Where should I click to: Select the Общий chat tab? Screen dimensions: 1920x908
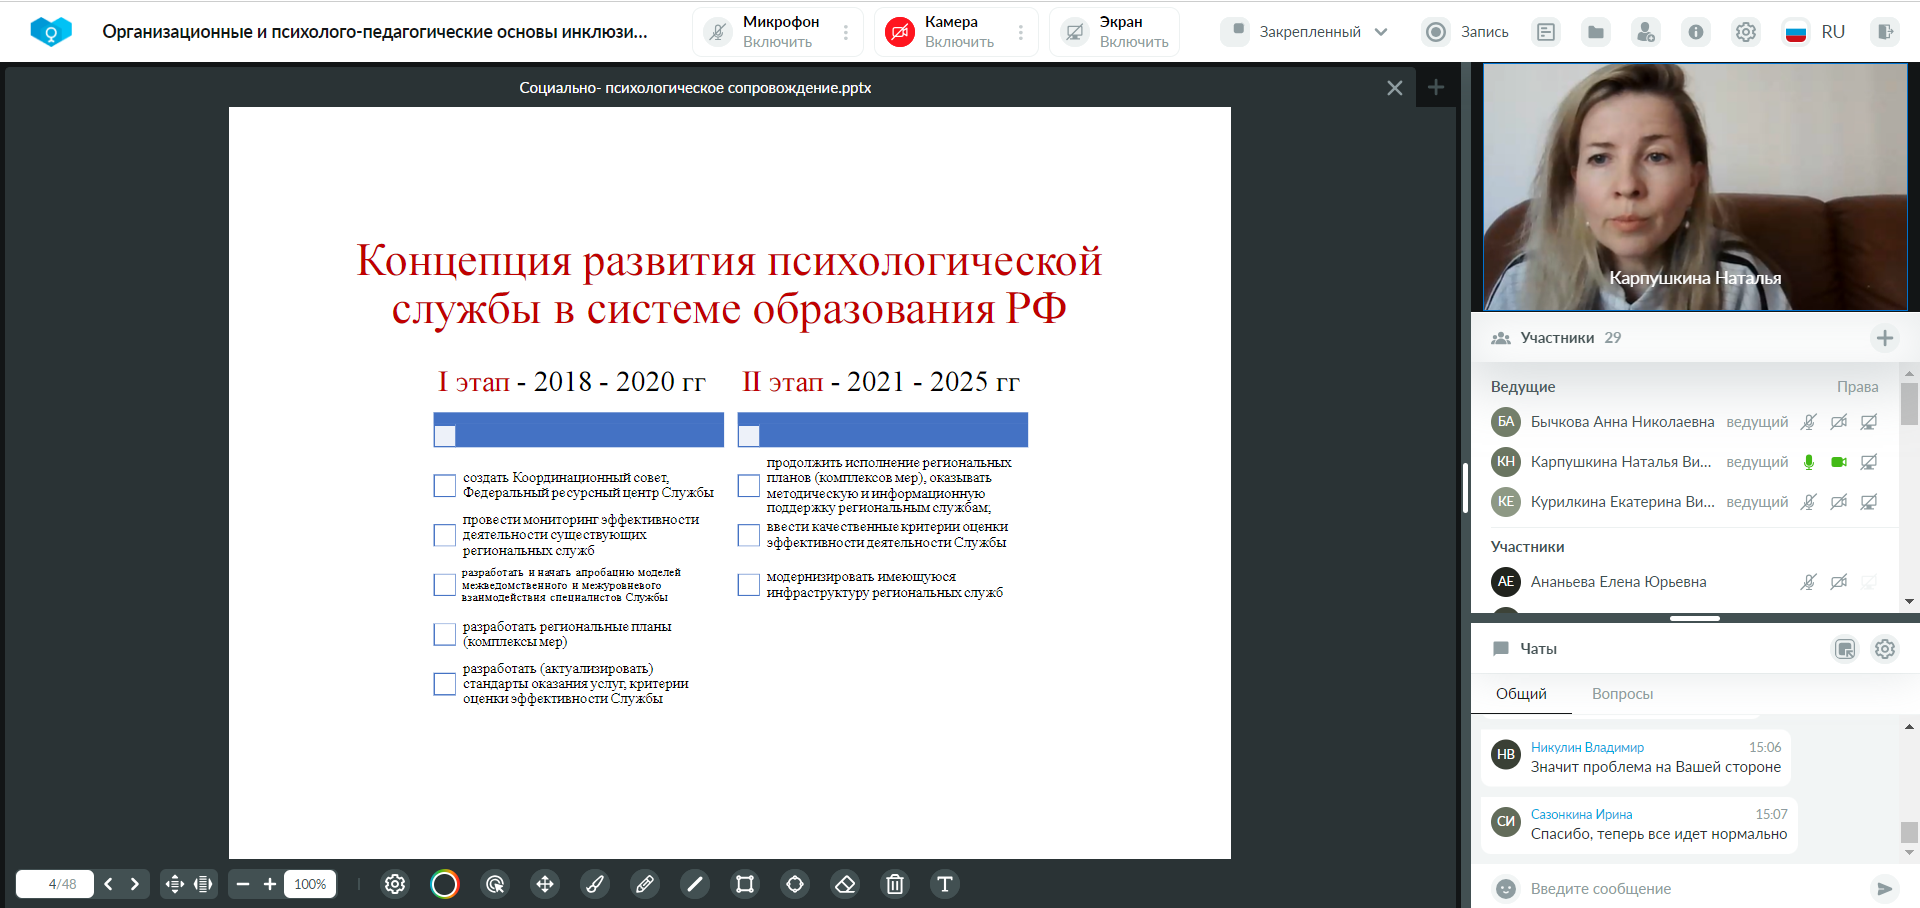click(1521, 694)
